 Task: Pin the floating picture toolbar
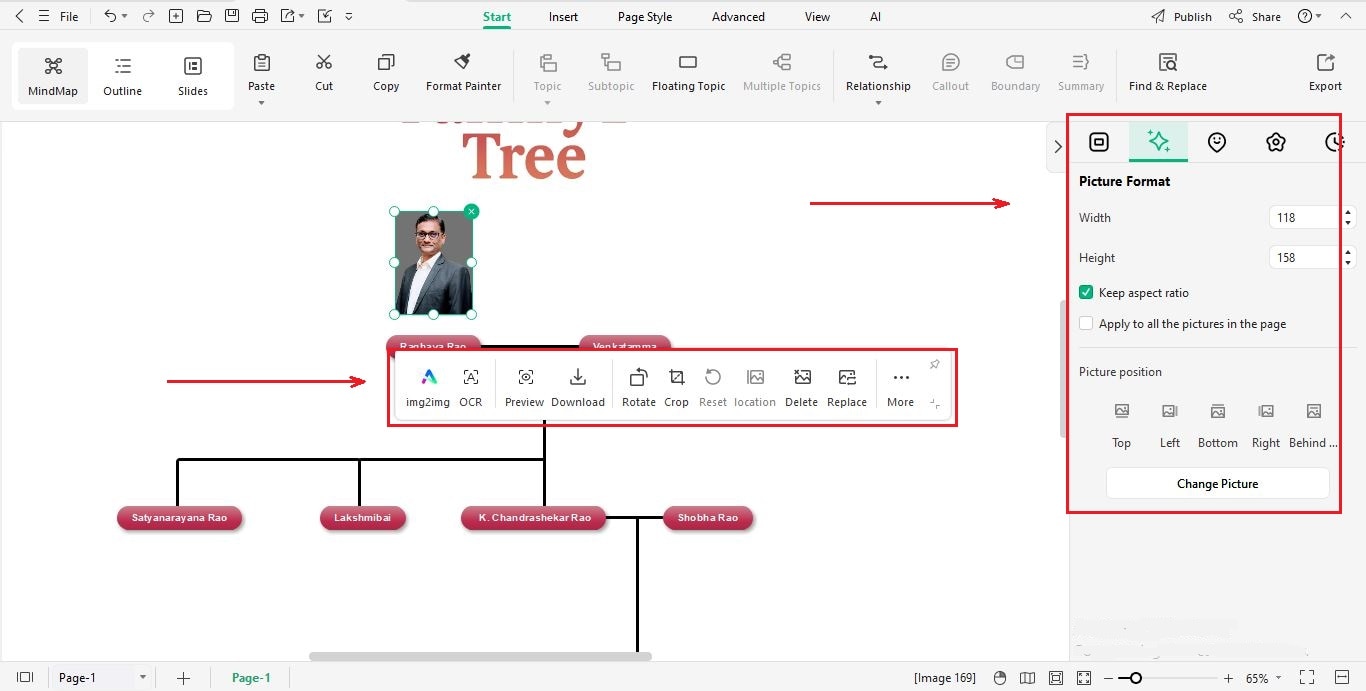click(x=934, y=364)
